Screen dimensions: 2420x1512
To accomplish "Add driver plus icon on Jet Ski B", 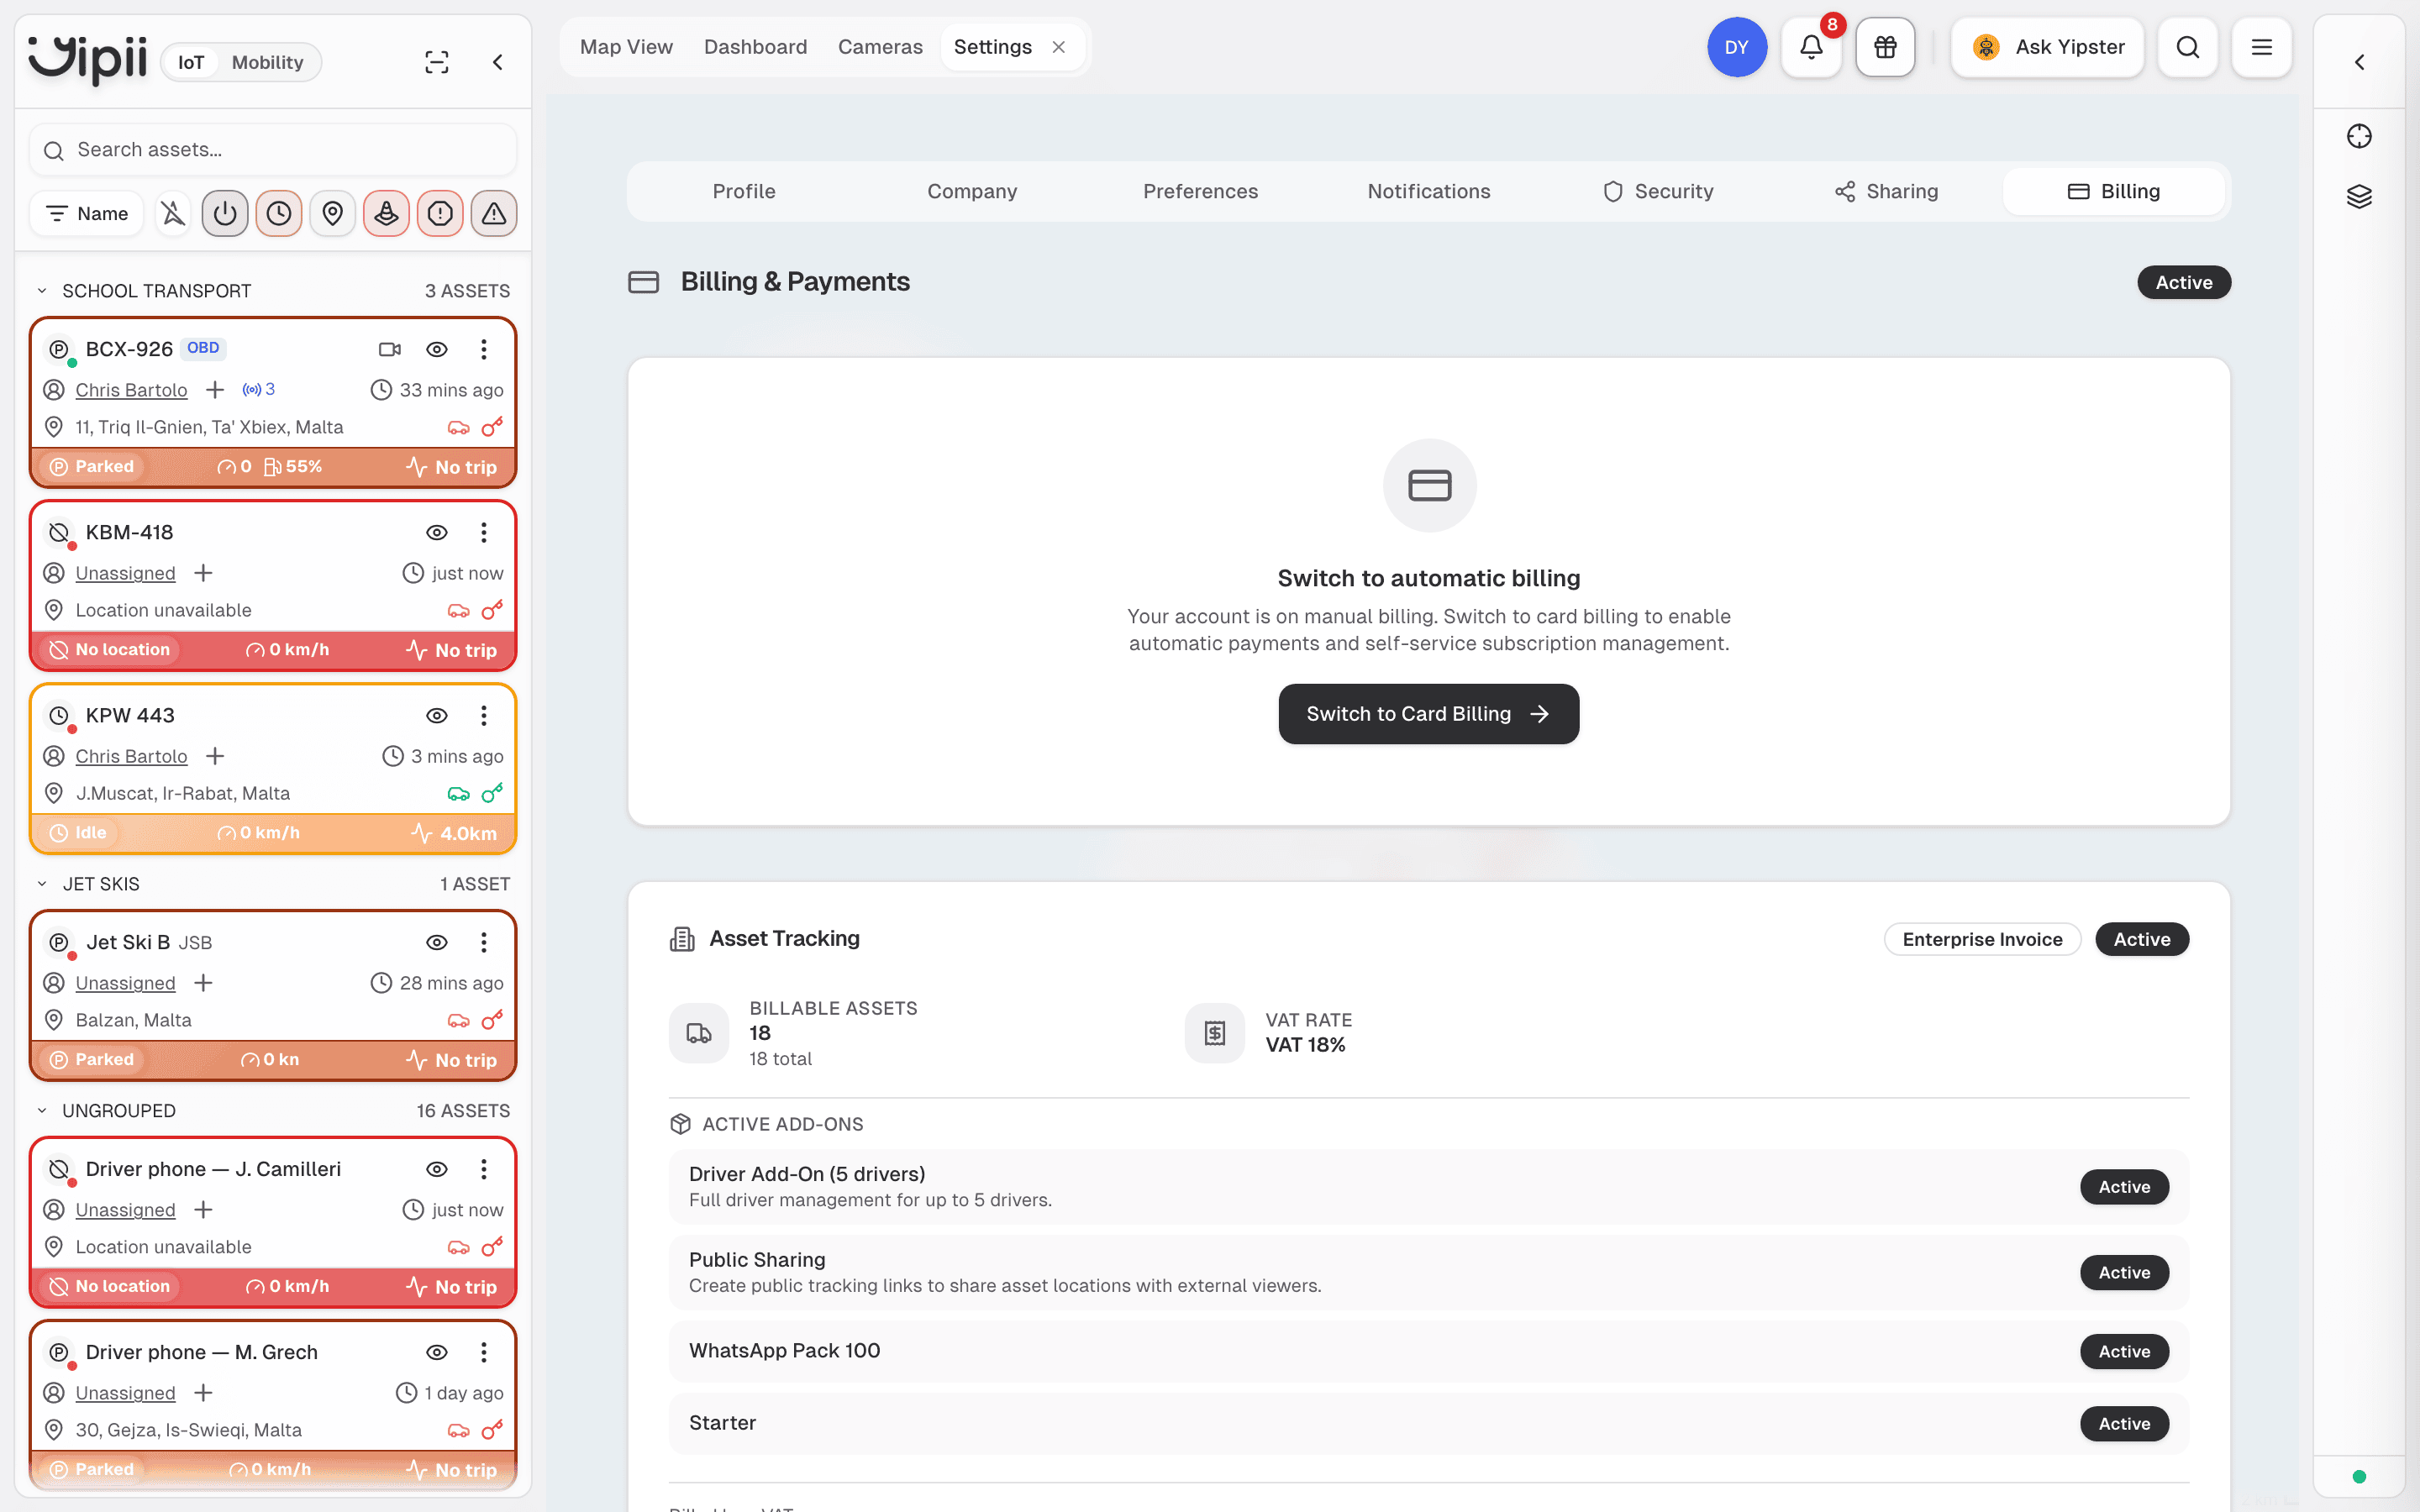I will (x=203, y=983).
